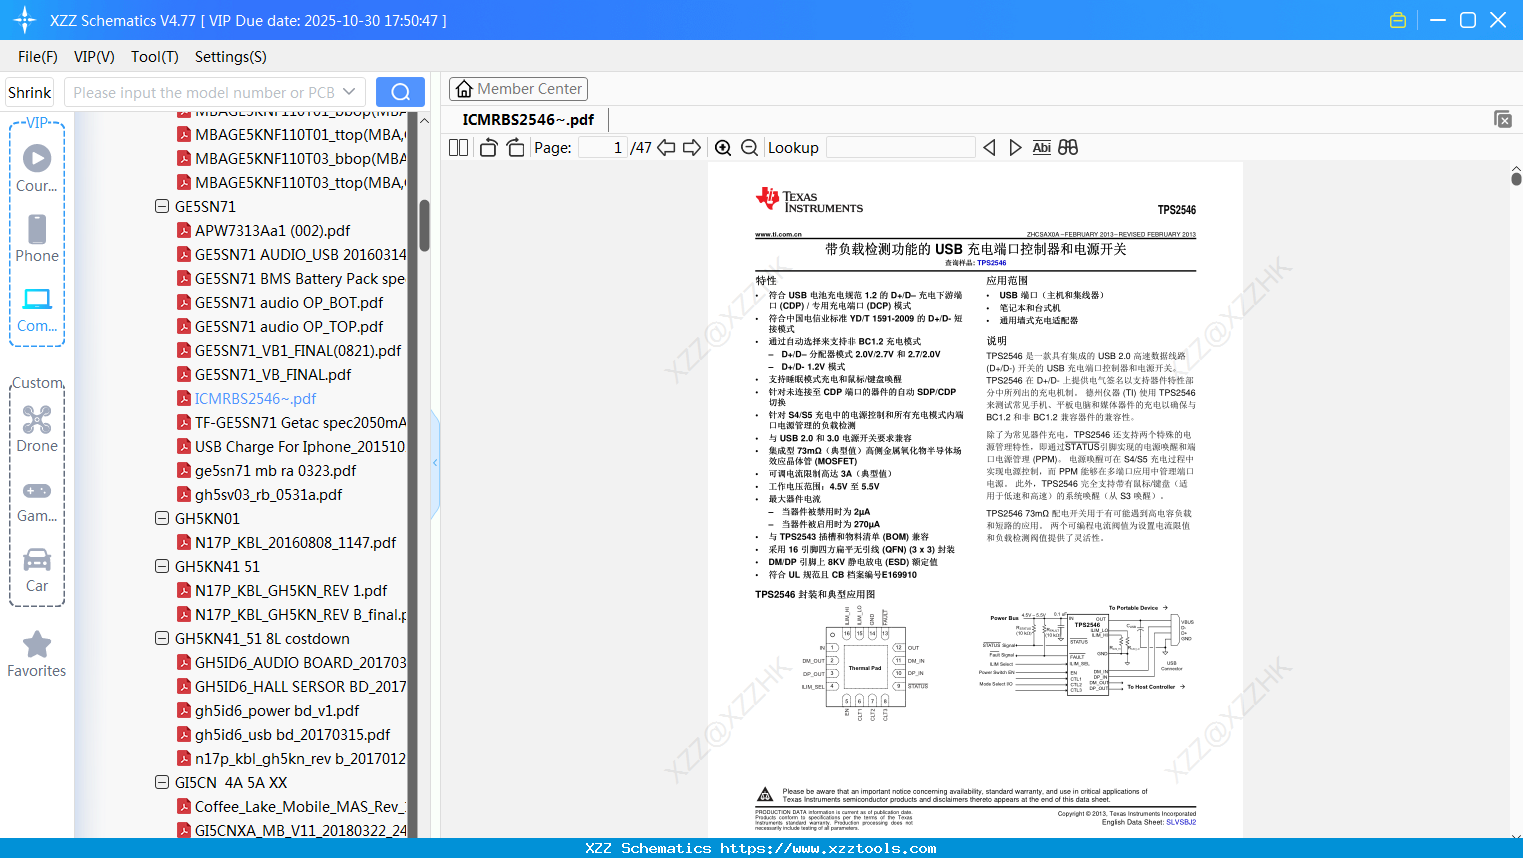Click the file tree vertical scrollbar thumb

[424, 225]
